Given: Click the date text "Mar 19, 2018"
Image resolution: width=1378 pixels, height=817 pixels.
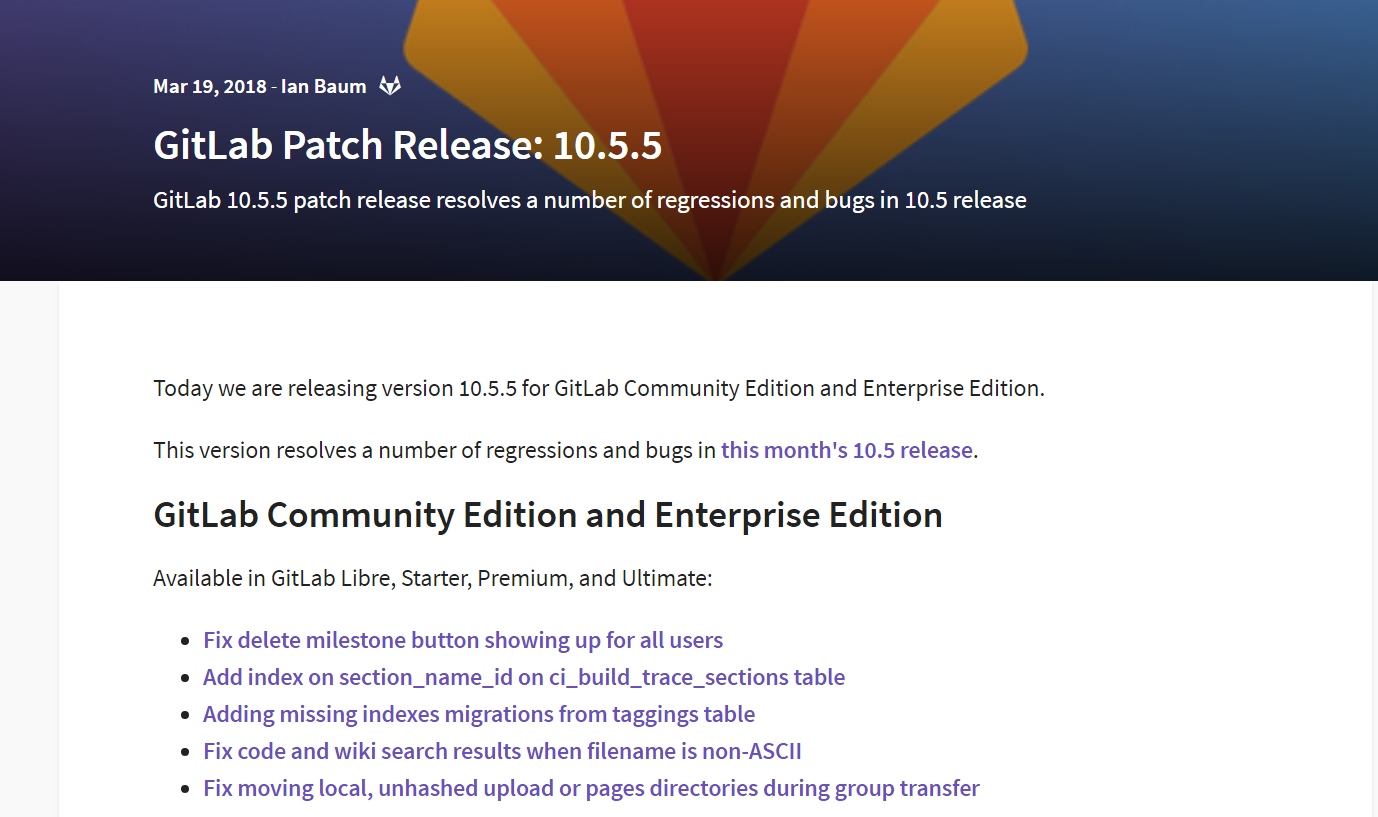Looking at the screenshot, I should tap(210, 86).
